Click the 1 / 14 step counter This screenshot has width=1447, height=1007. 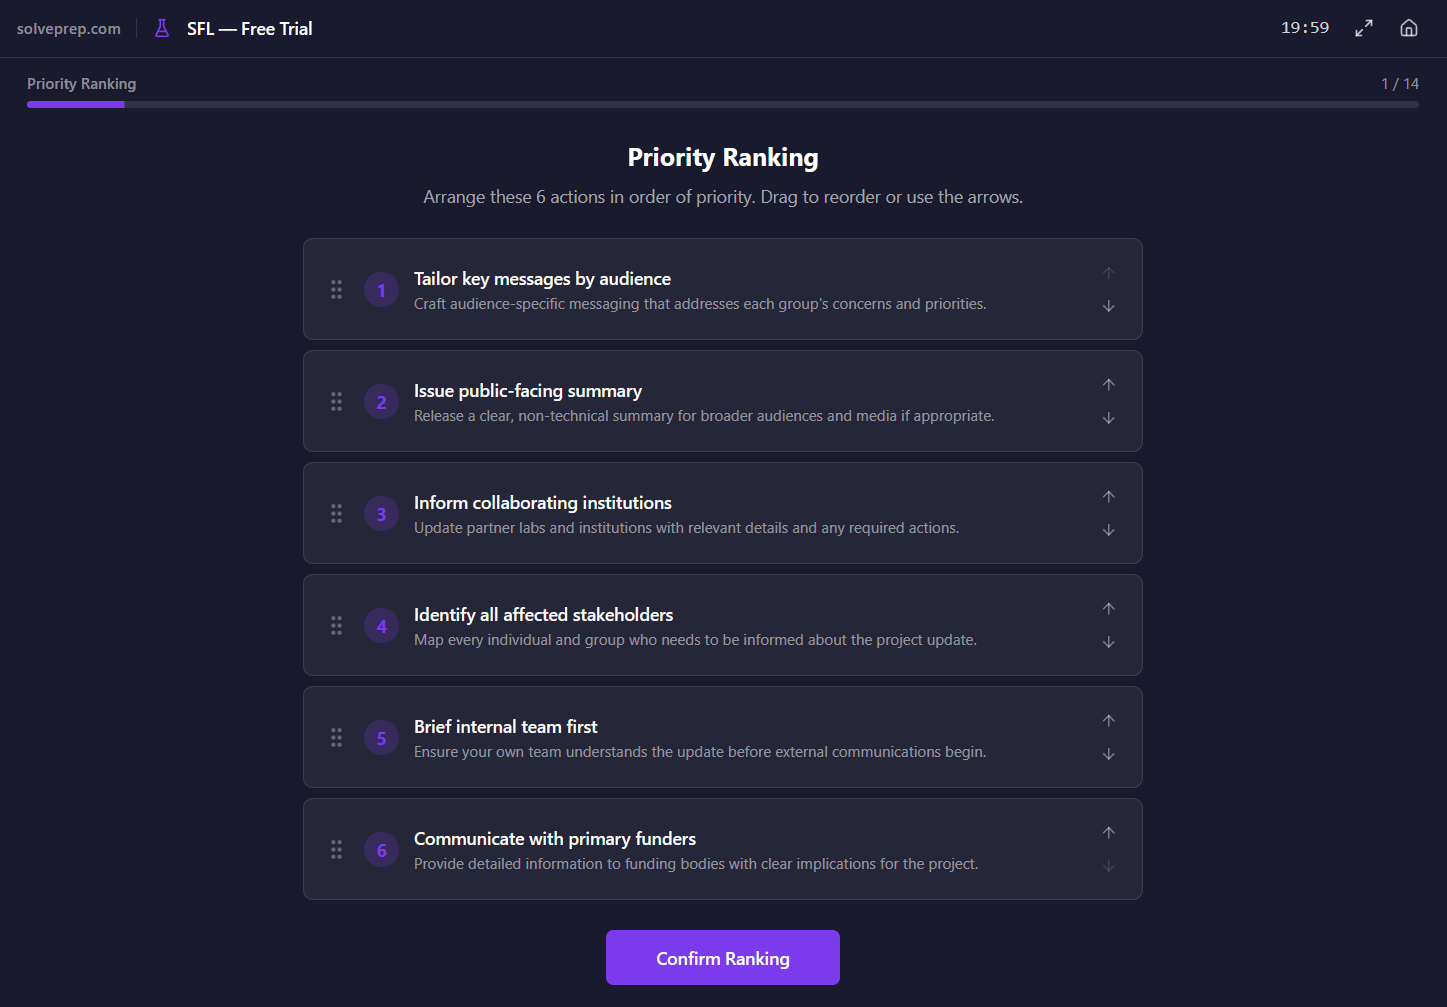coord(1399,84)
